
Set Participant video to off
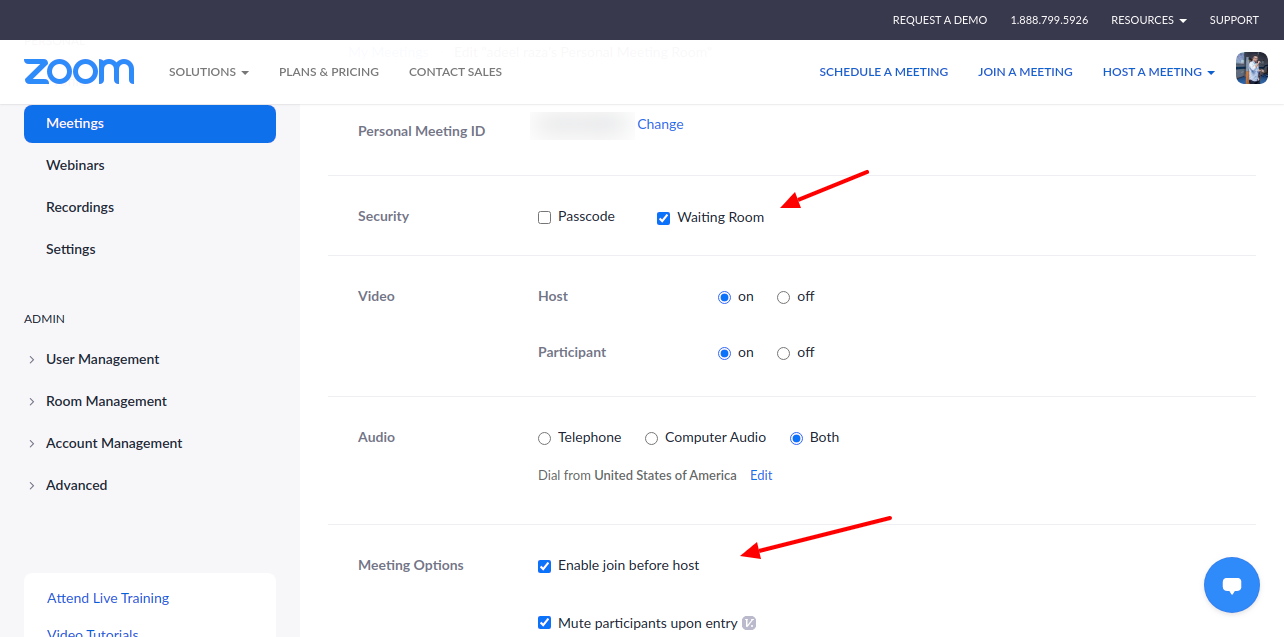point(783,353)
